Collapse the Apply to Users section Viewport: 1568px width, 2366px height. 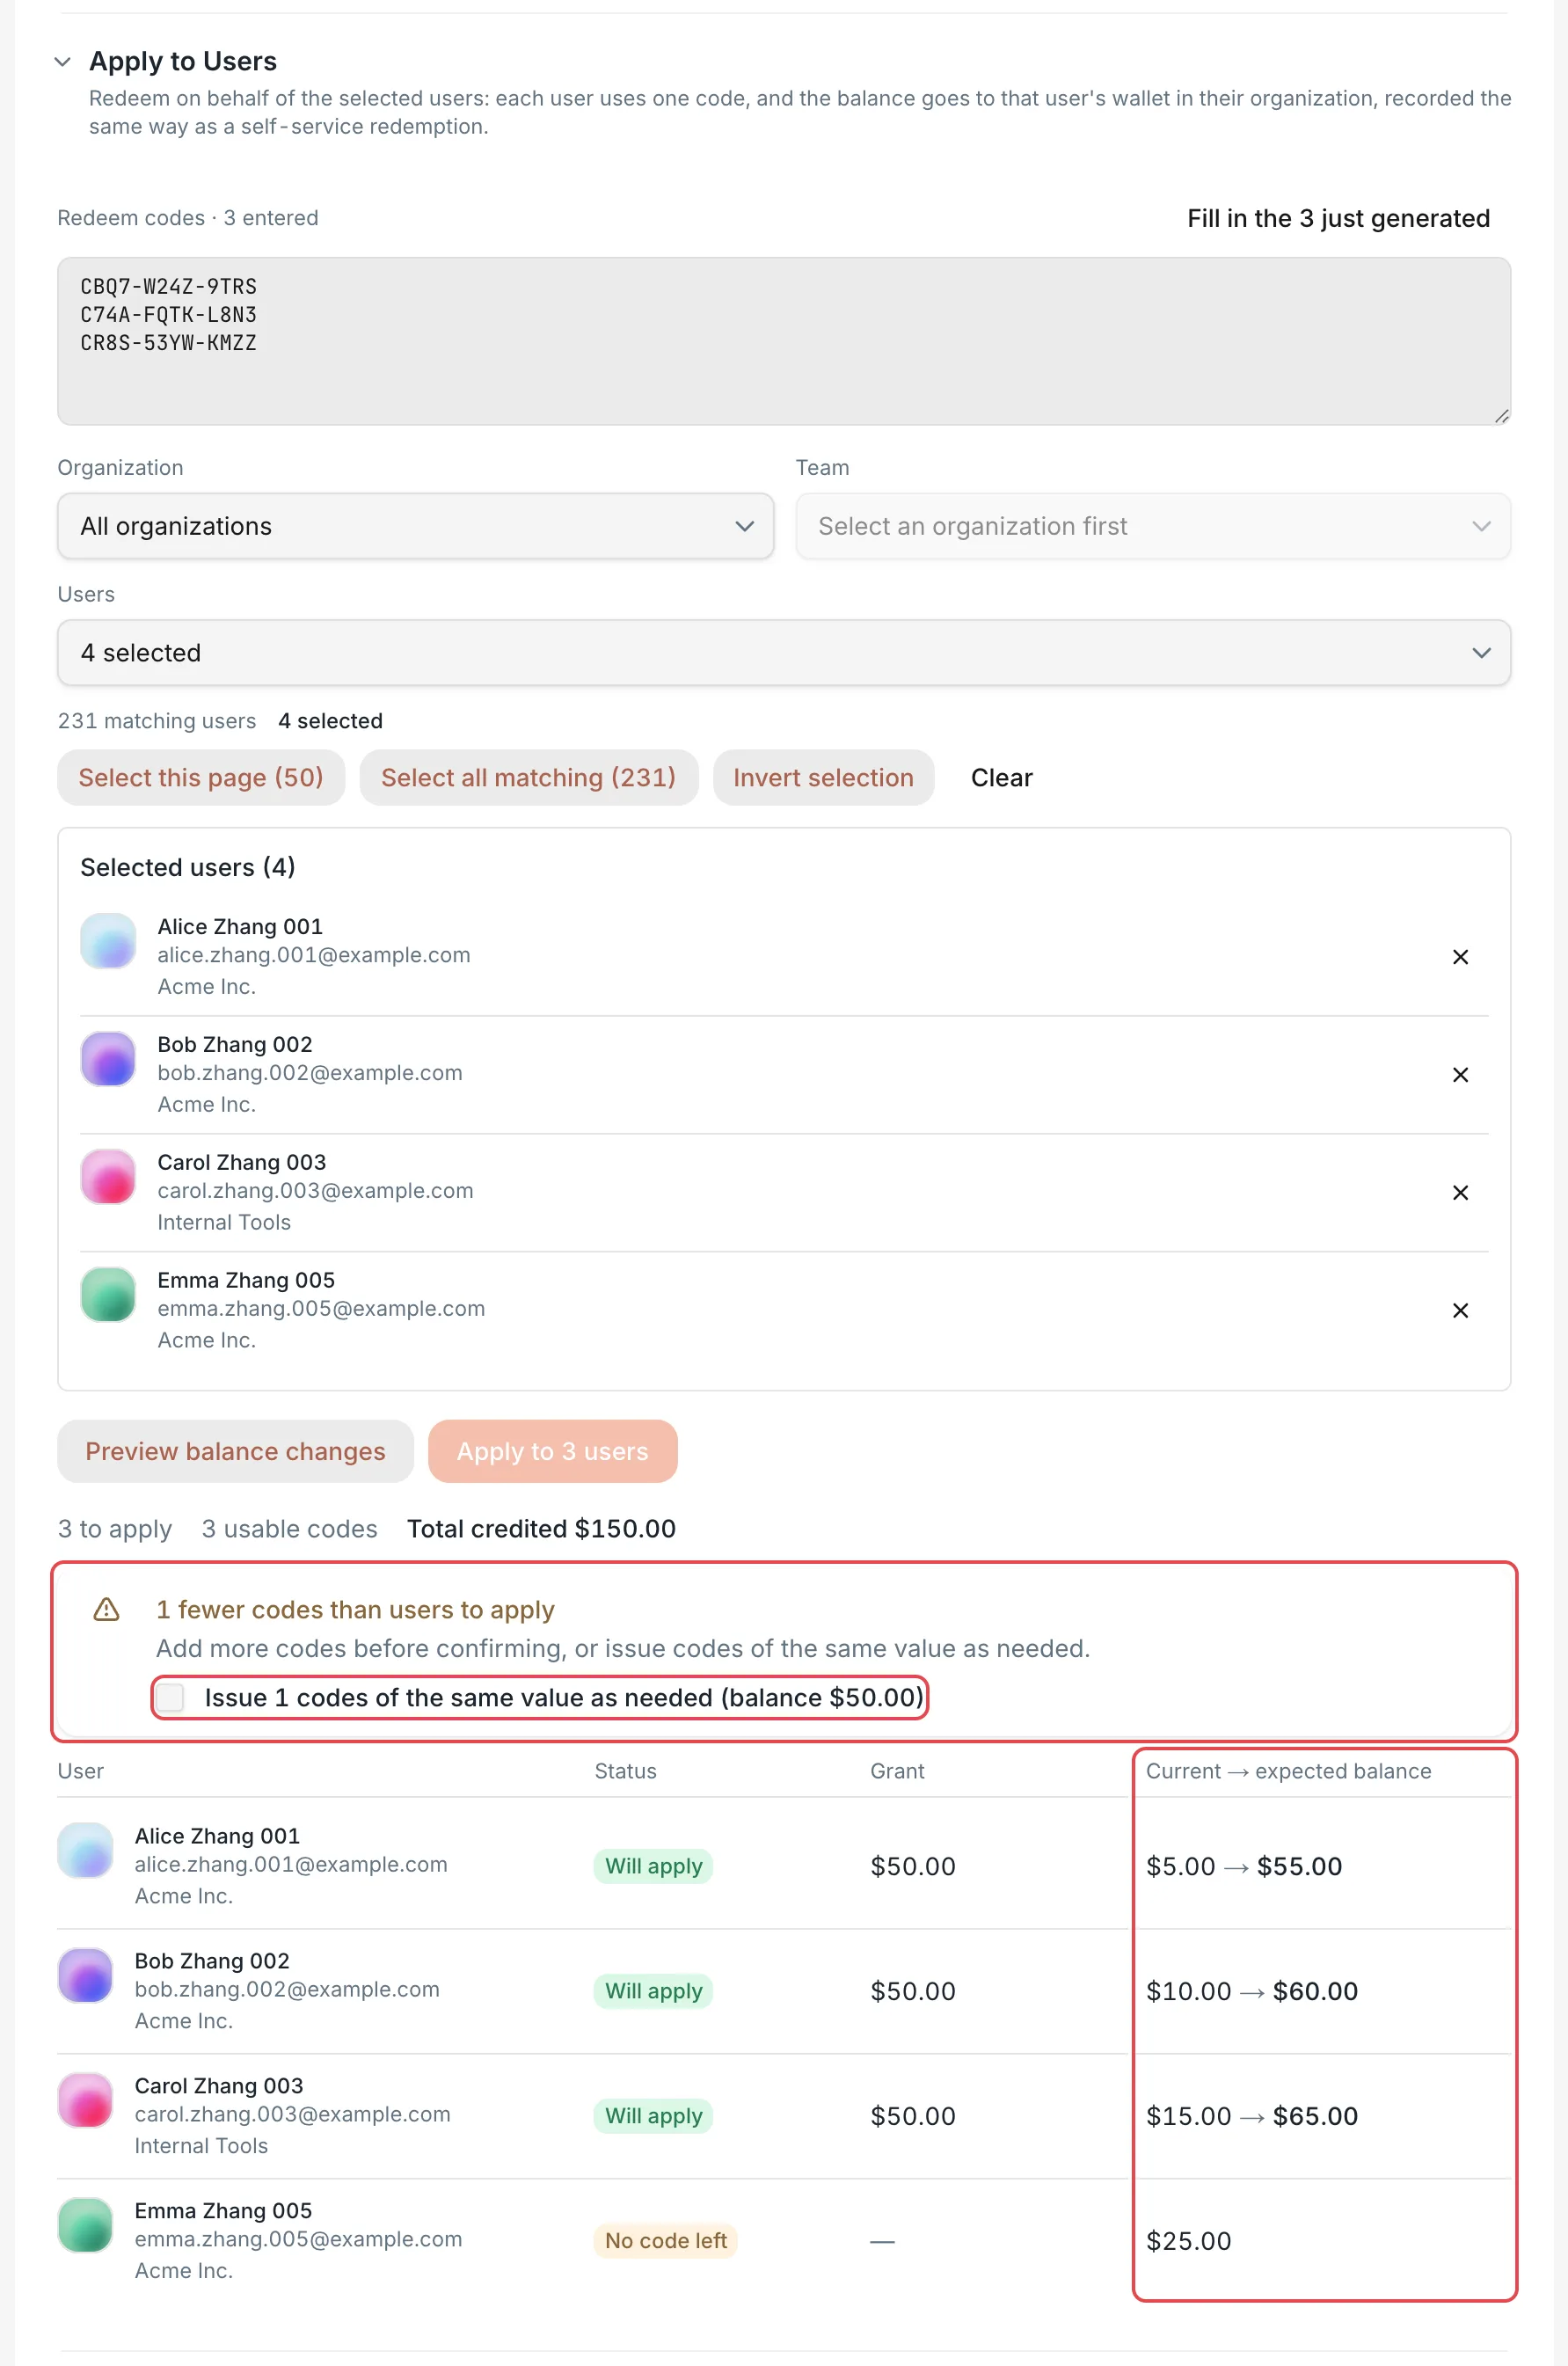pyautogui.click(x=62, y=62)
